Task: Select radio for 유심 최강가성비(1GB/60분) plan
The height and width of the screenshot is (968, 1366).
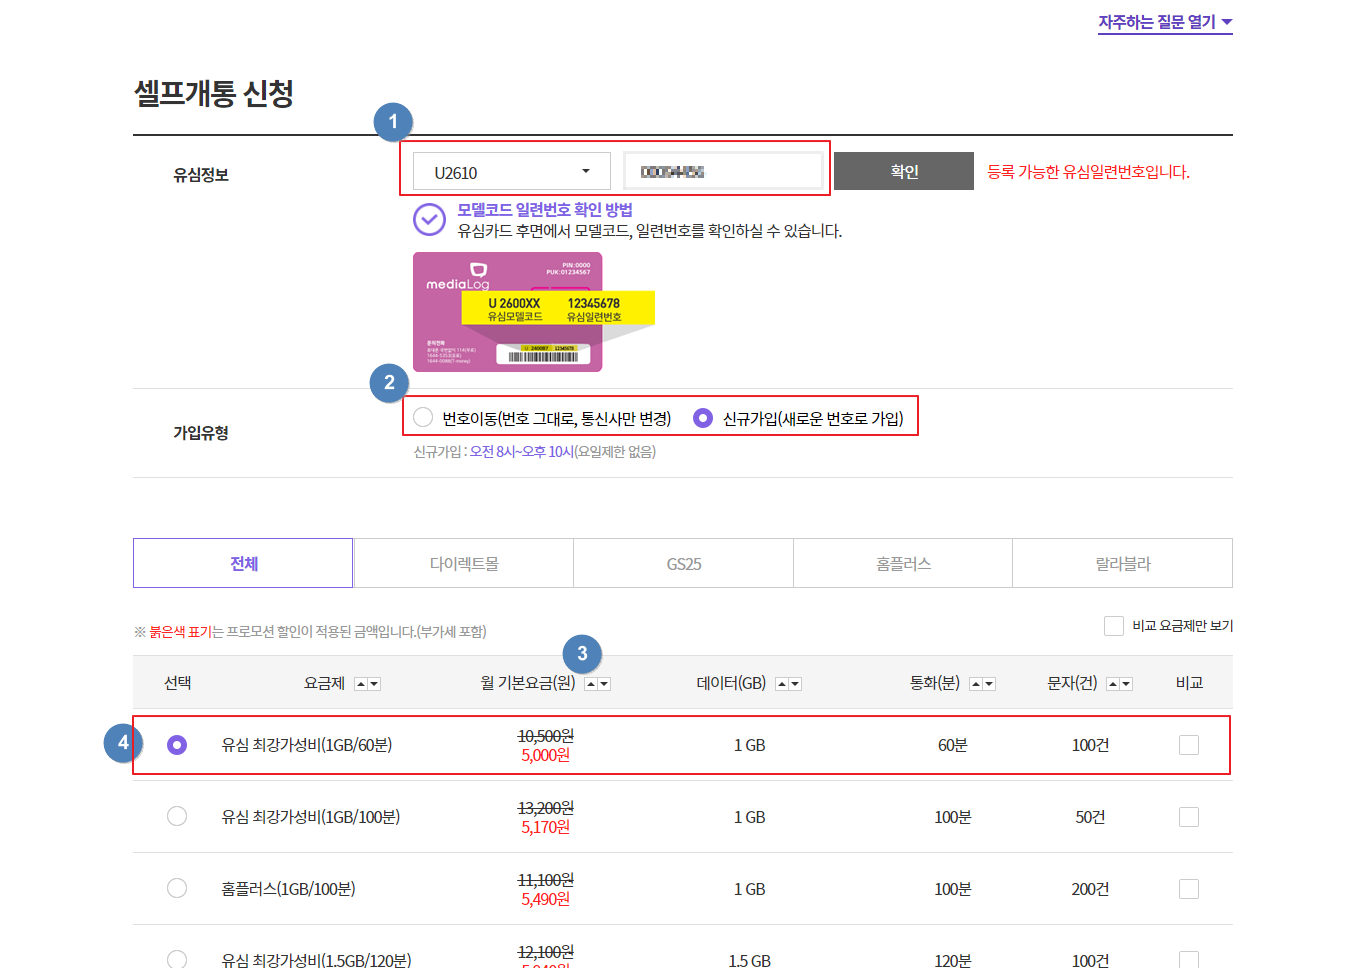Action: [177, 745]
